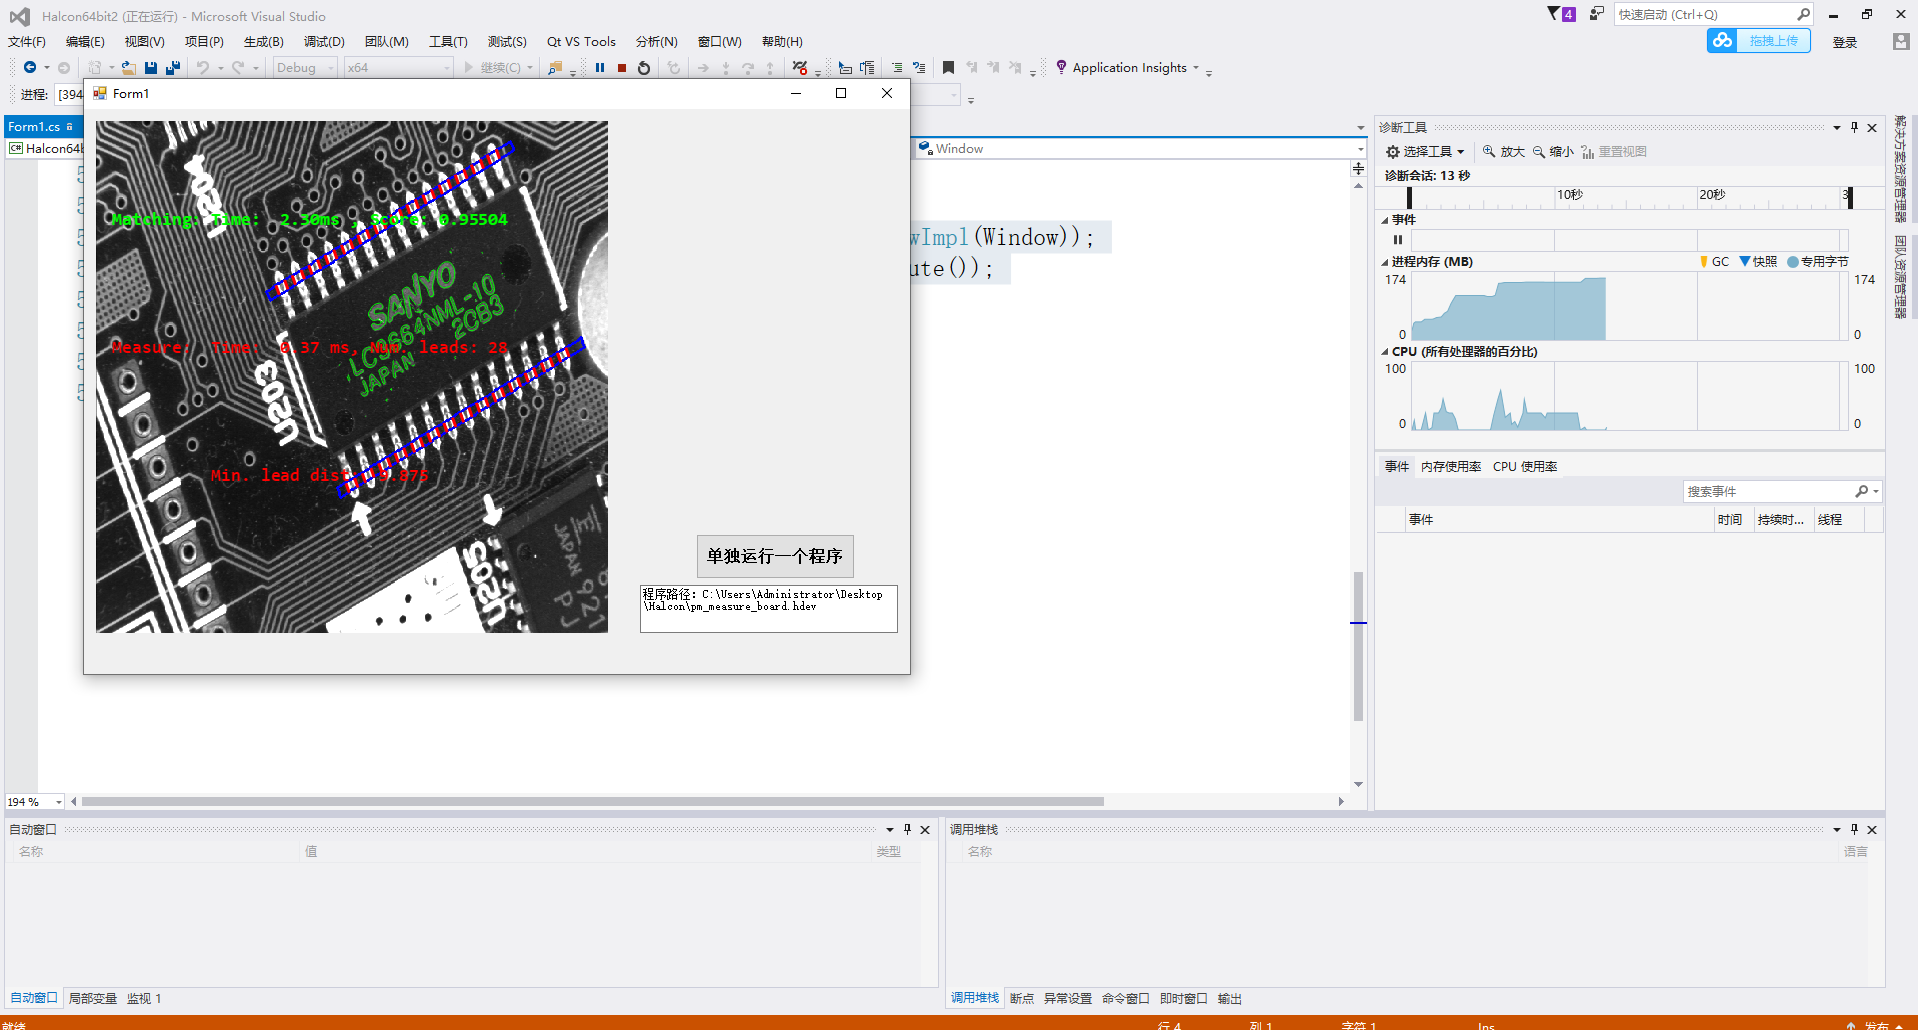Image resolution: width=1918 pixels, height=1030 pixels.
Task: Select 放大 zoom-in icon in 诊断工具
Action: [x=1504, y=151]
